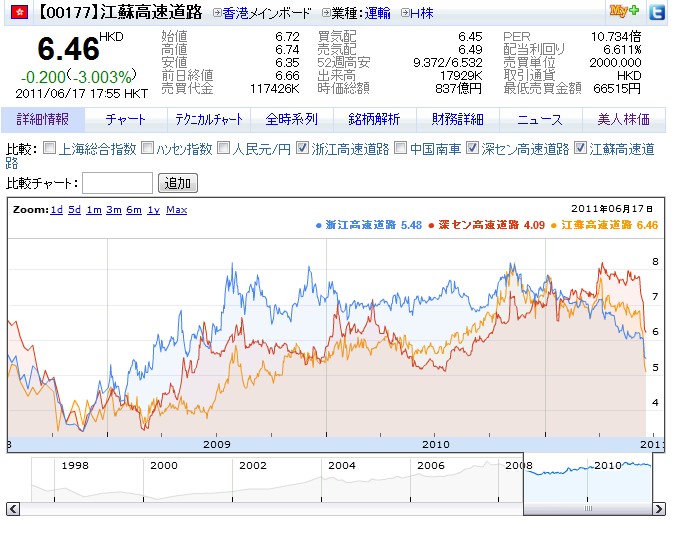Open the 運輸 industry link
Viewport: 690px width, 537px height.
(x=377, y=14)
